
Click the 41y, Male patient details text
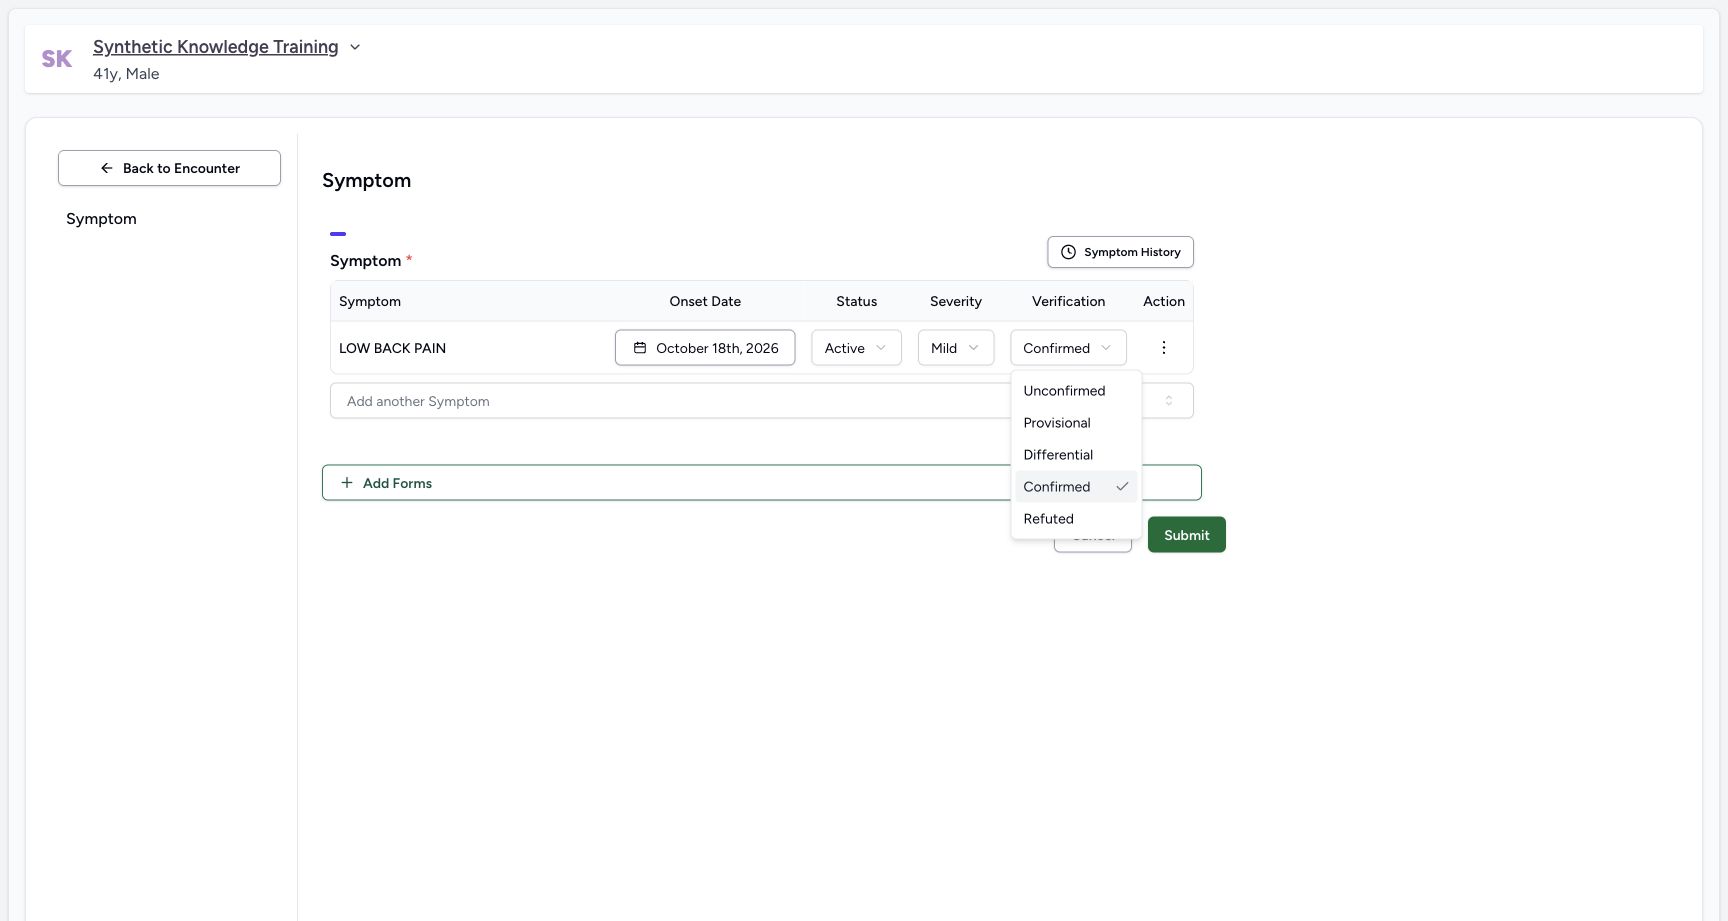(126, 74)
